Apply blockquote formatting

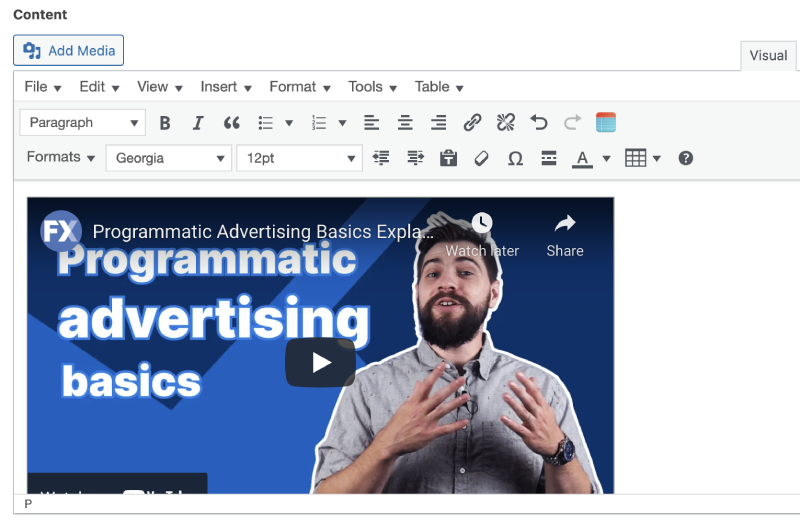coord(232,122)
